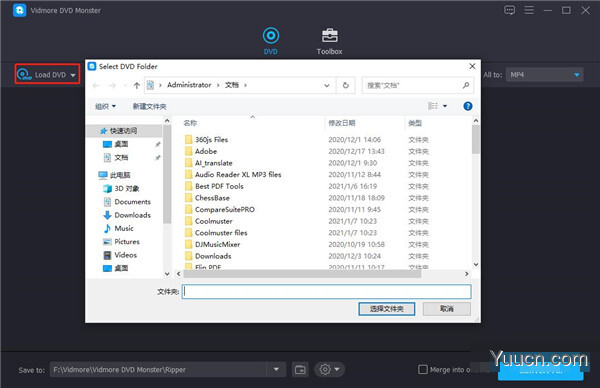Open Videos in navigation pane
The image size is (600, 388).
pyautogui.click(x=126, y=255)
